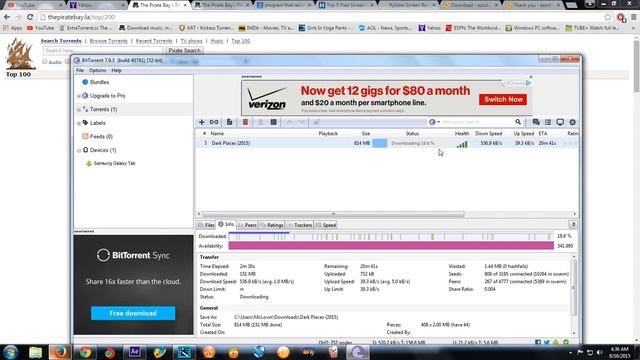Expand the Labels tree node
The image size is (640, 360).
tap(79, 123)
